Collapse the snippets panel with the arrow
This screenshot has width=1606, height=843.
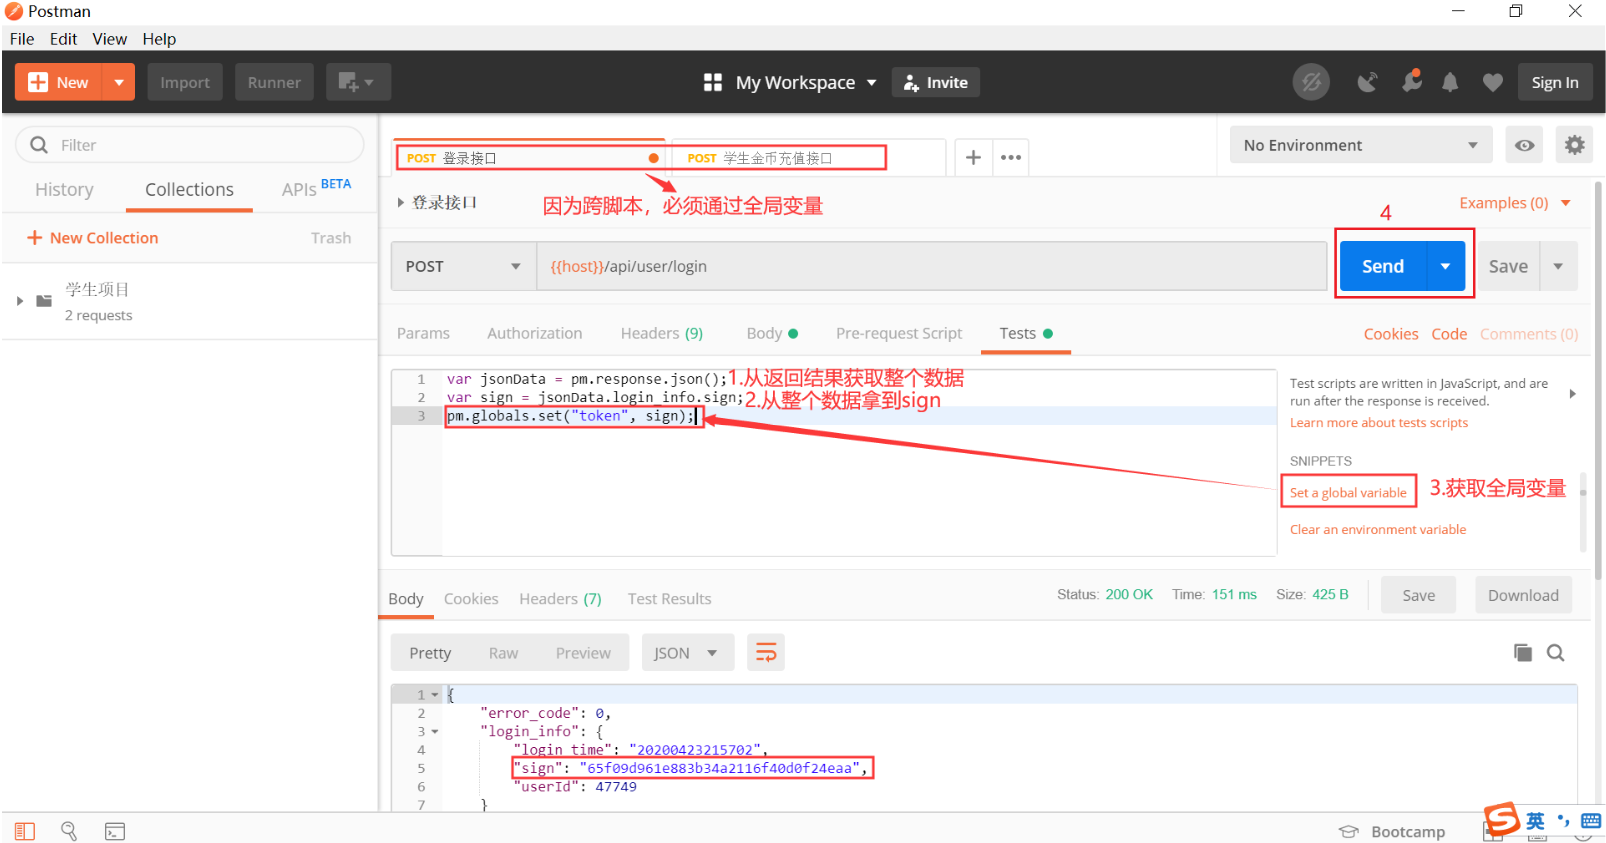pyautogui.click(x=1572, y=394)
